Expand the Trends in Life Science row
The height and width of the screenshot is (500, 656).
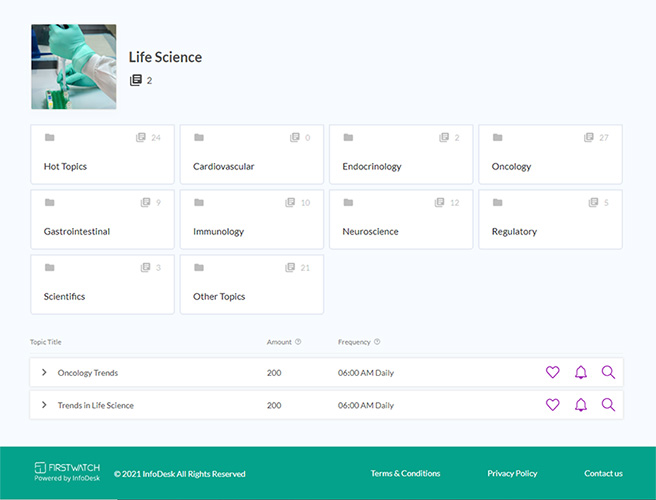click(44, 405)
